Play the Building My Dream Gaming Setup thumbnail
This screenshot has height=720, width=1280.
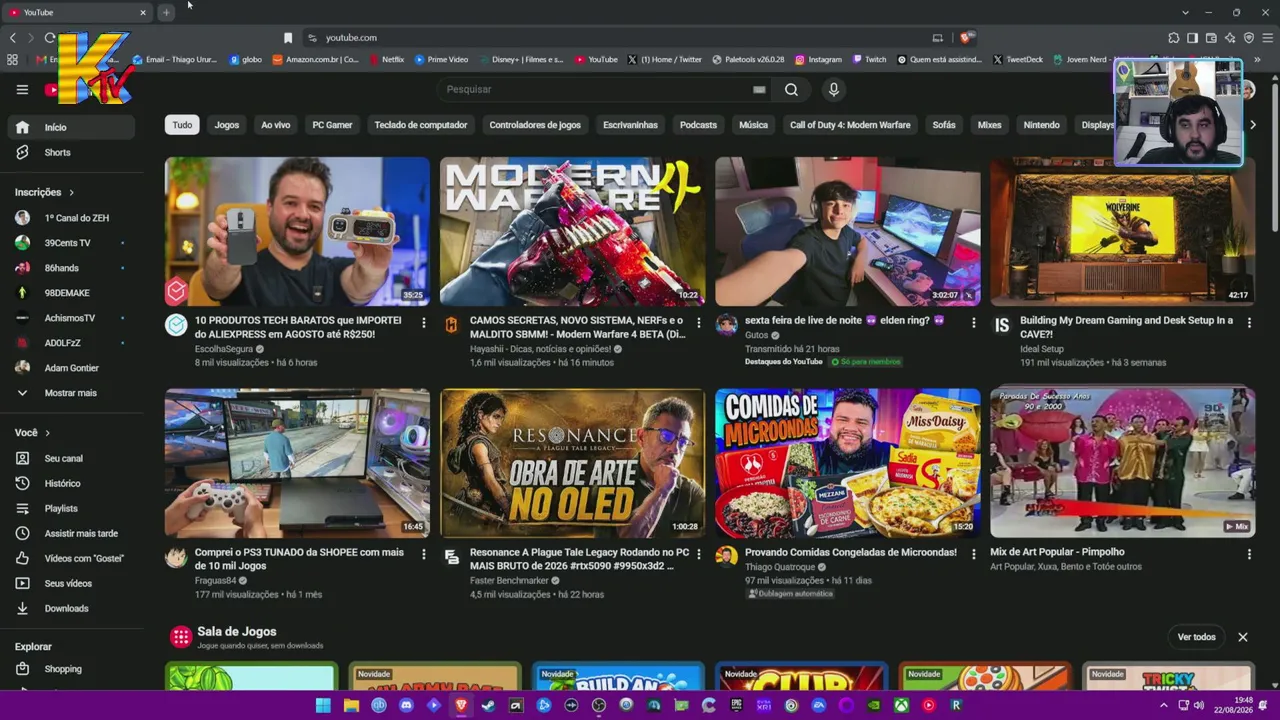pos(1122,231)
